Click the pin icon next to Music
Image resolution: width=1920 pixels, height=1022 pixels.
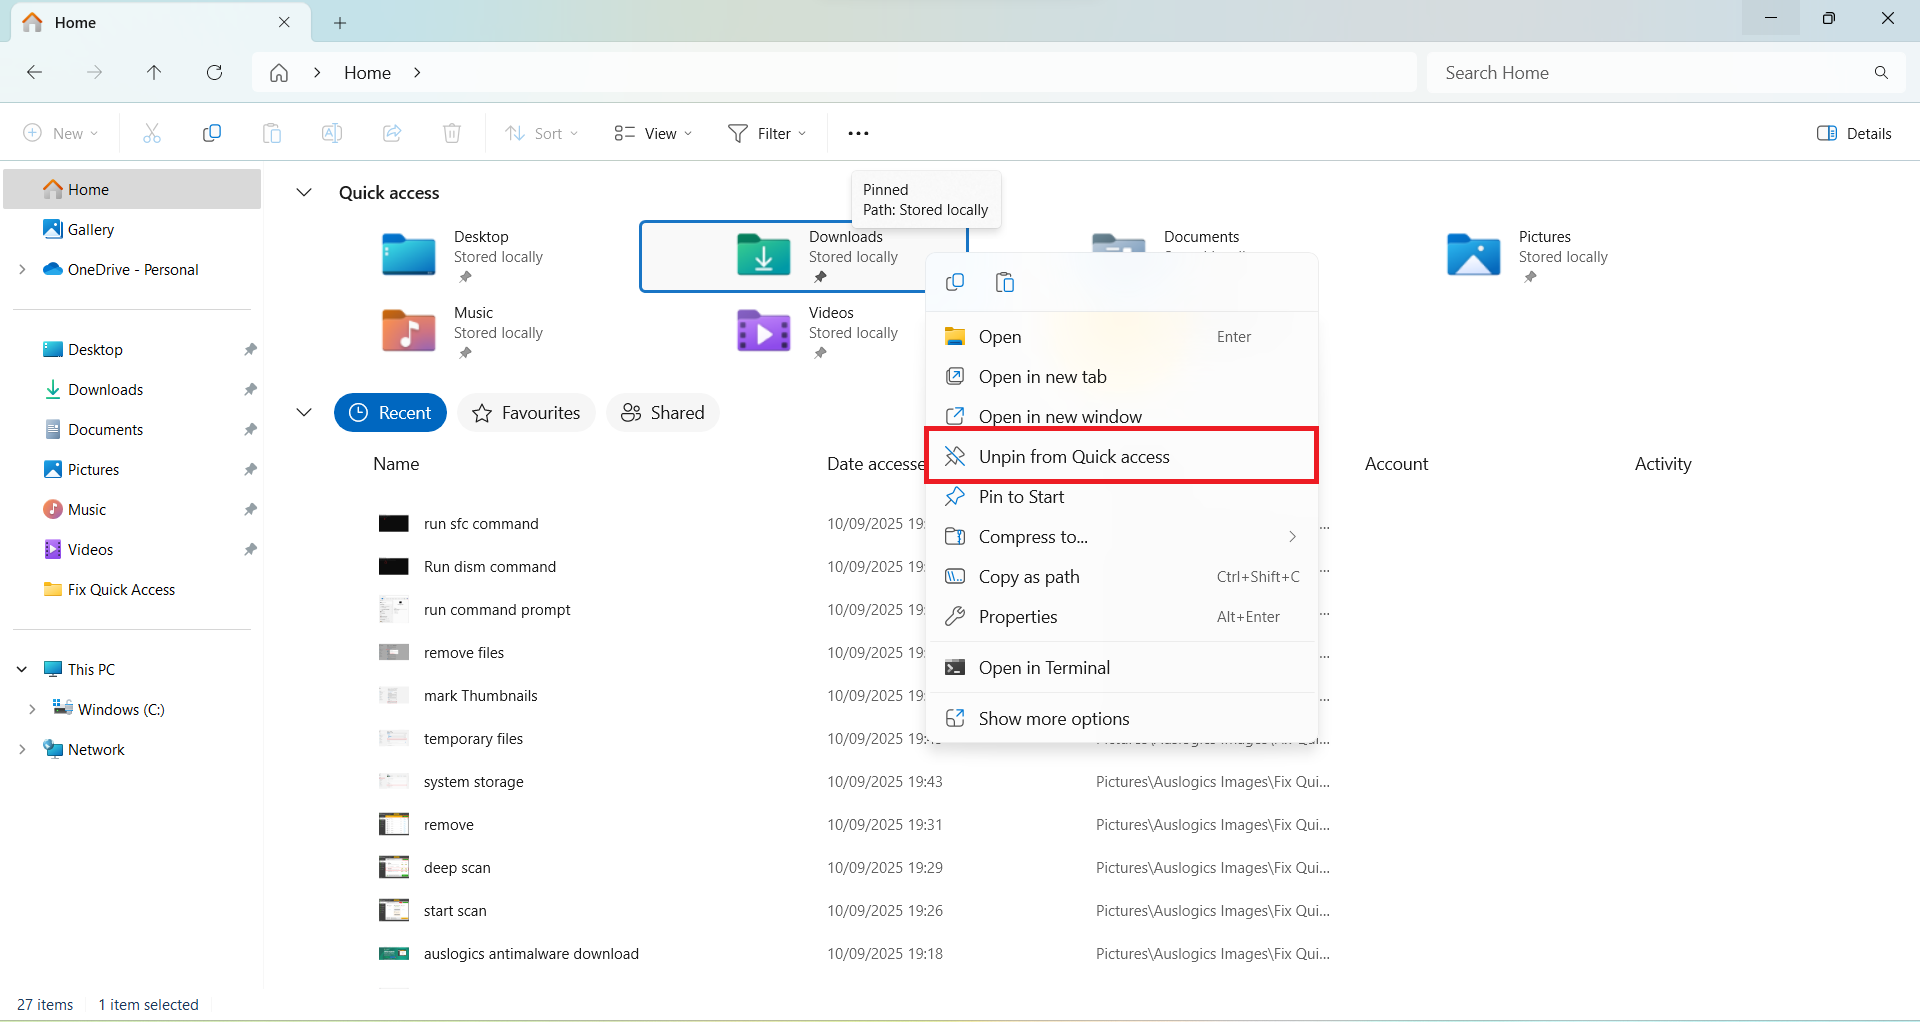(x=250, y=509)
